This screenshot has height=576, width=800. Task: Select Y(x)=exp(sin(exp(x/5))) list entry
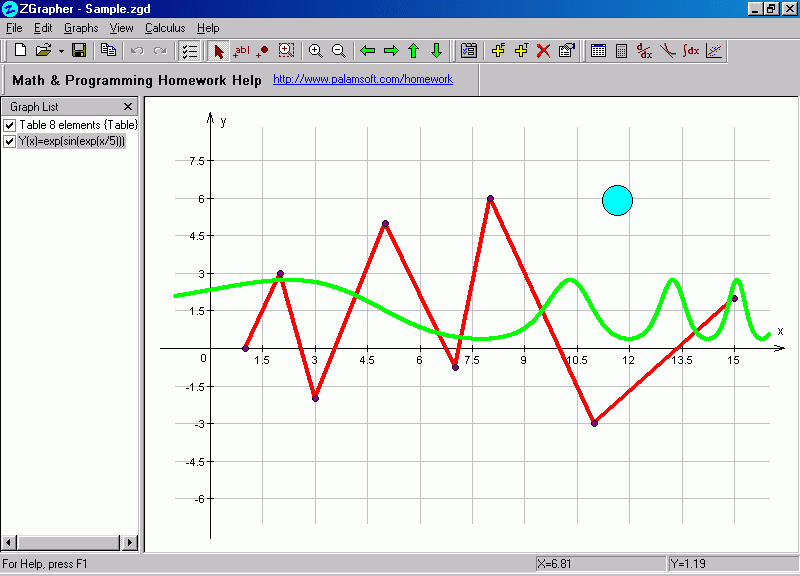click(x=71, y=141)
